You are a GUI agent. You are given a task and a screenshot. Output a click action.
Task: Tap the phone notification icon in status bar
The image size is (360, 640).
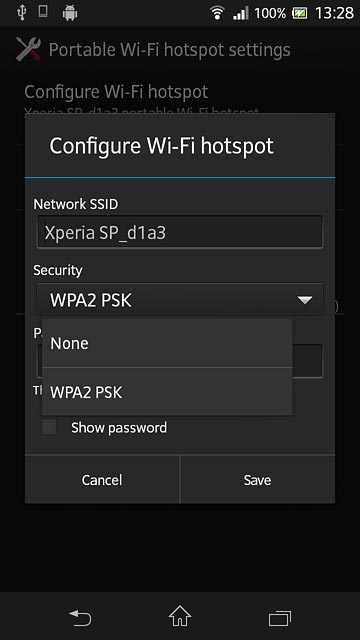tap(43, 11)
